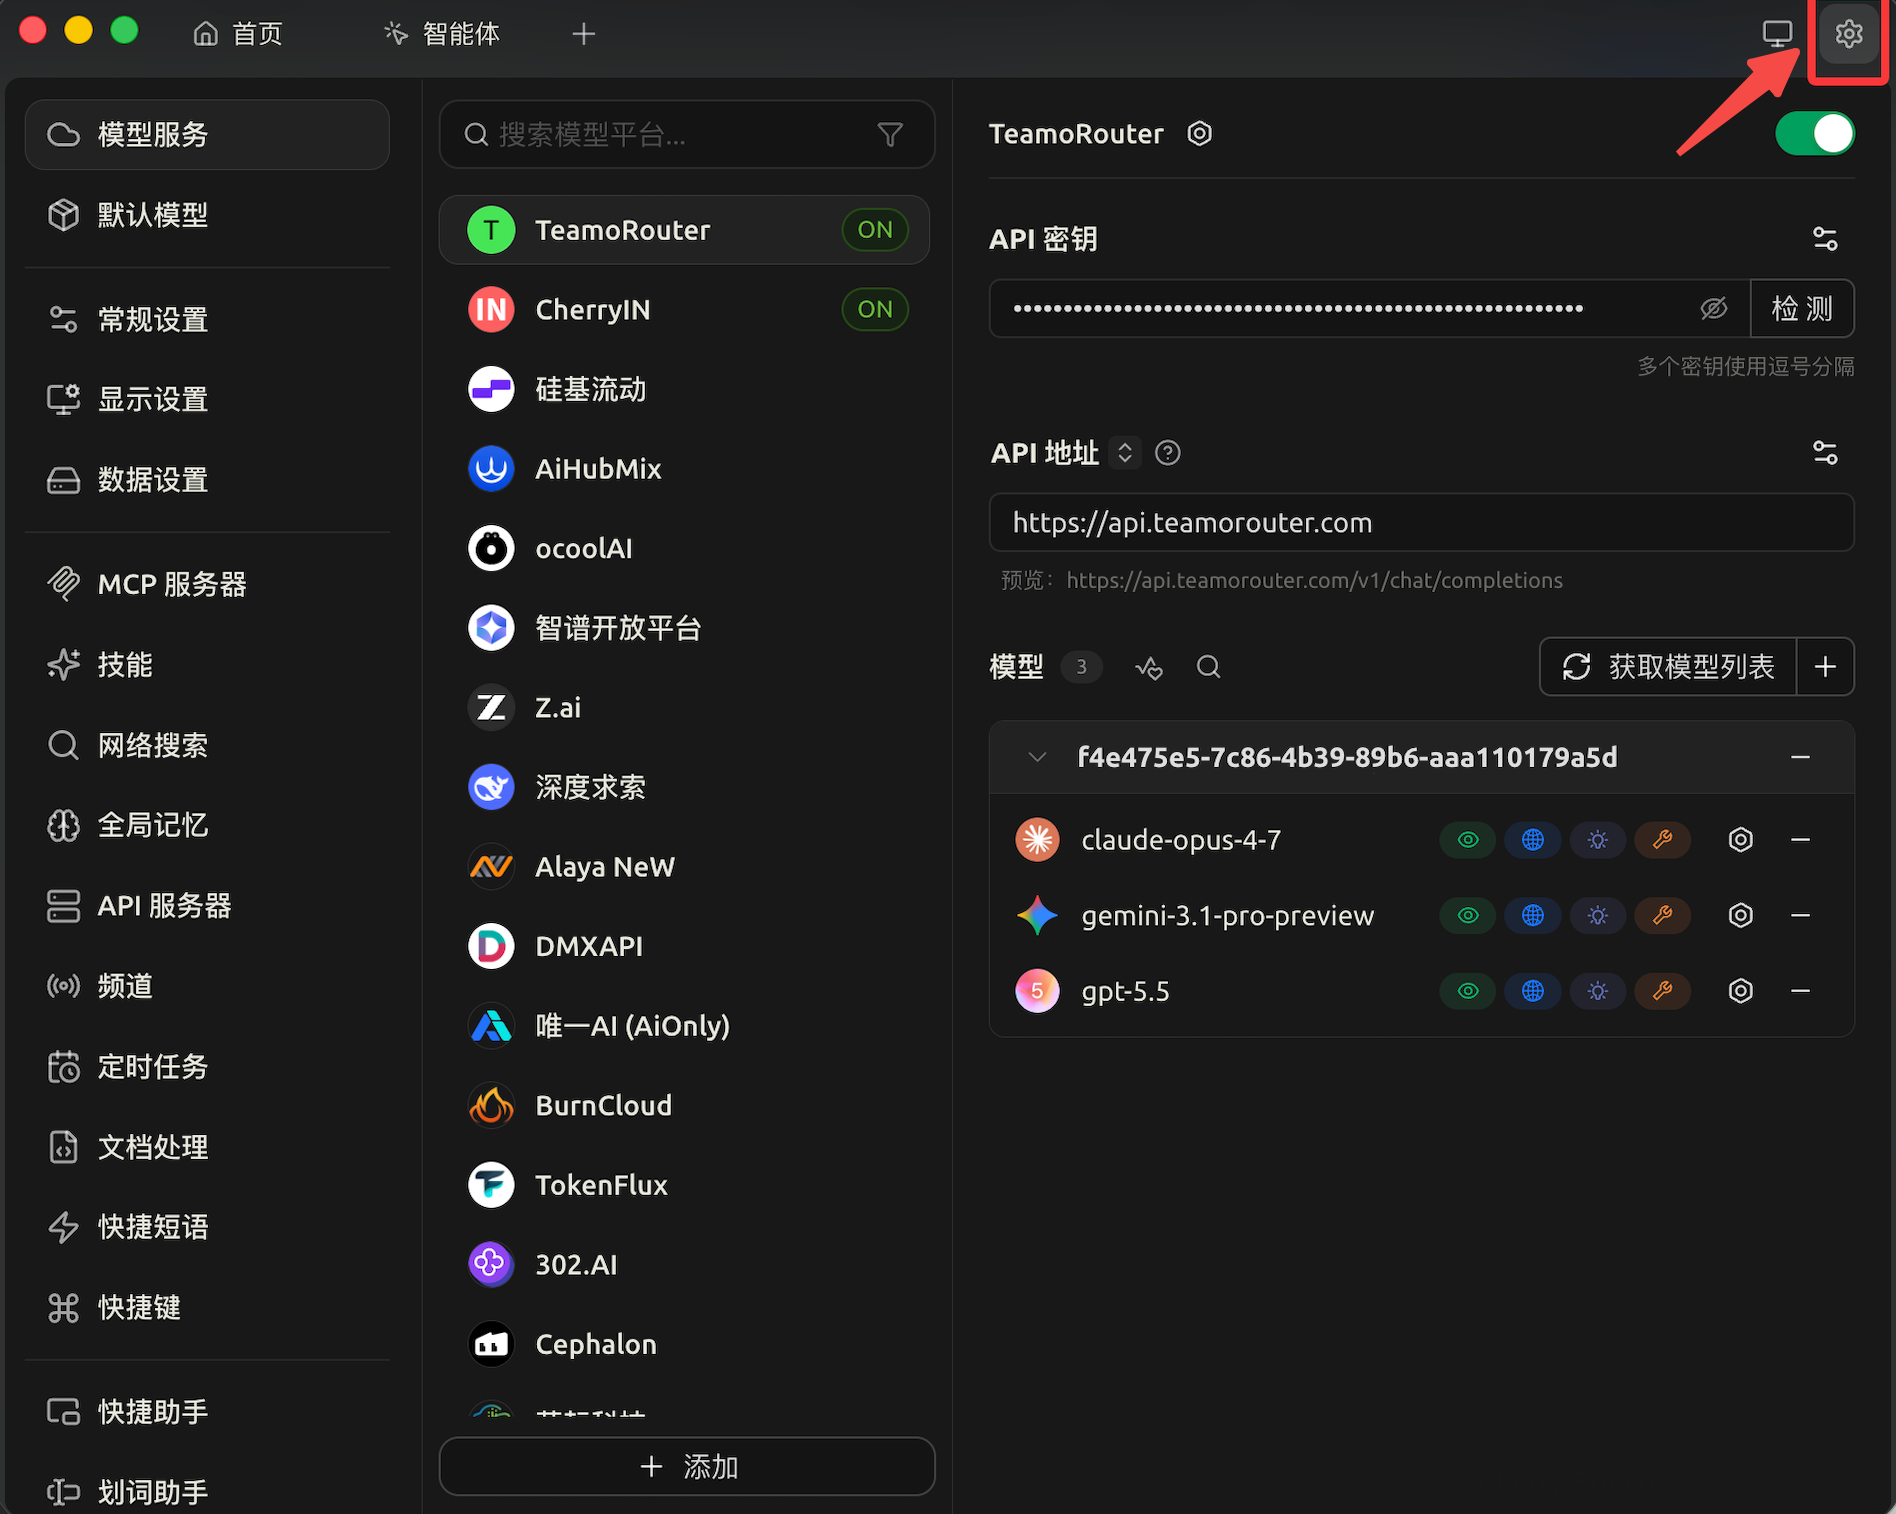Image resolution: width=1896 pixels, height=1514 pixels.
Task: Open settings via the gear icon
Action: [1848, 34]
